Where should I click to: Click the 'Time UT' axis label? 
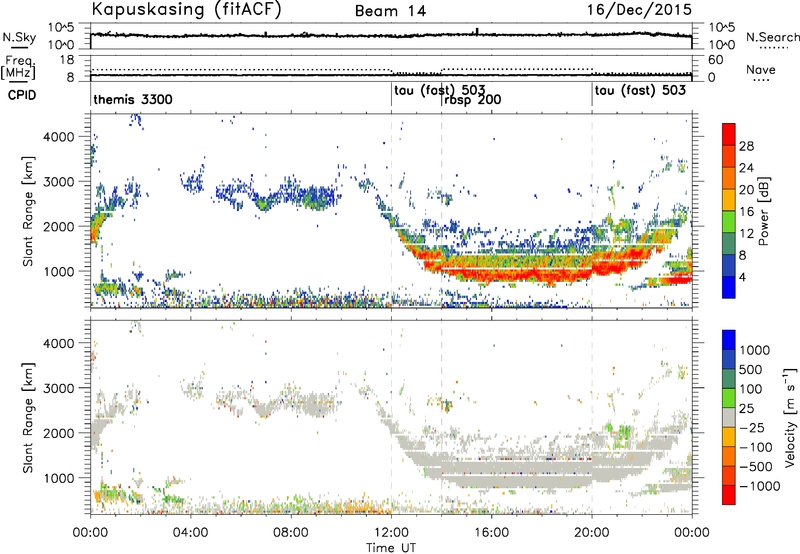click(391, 548)
